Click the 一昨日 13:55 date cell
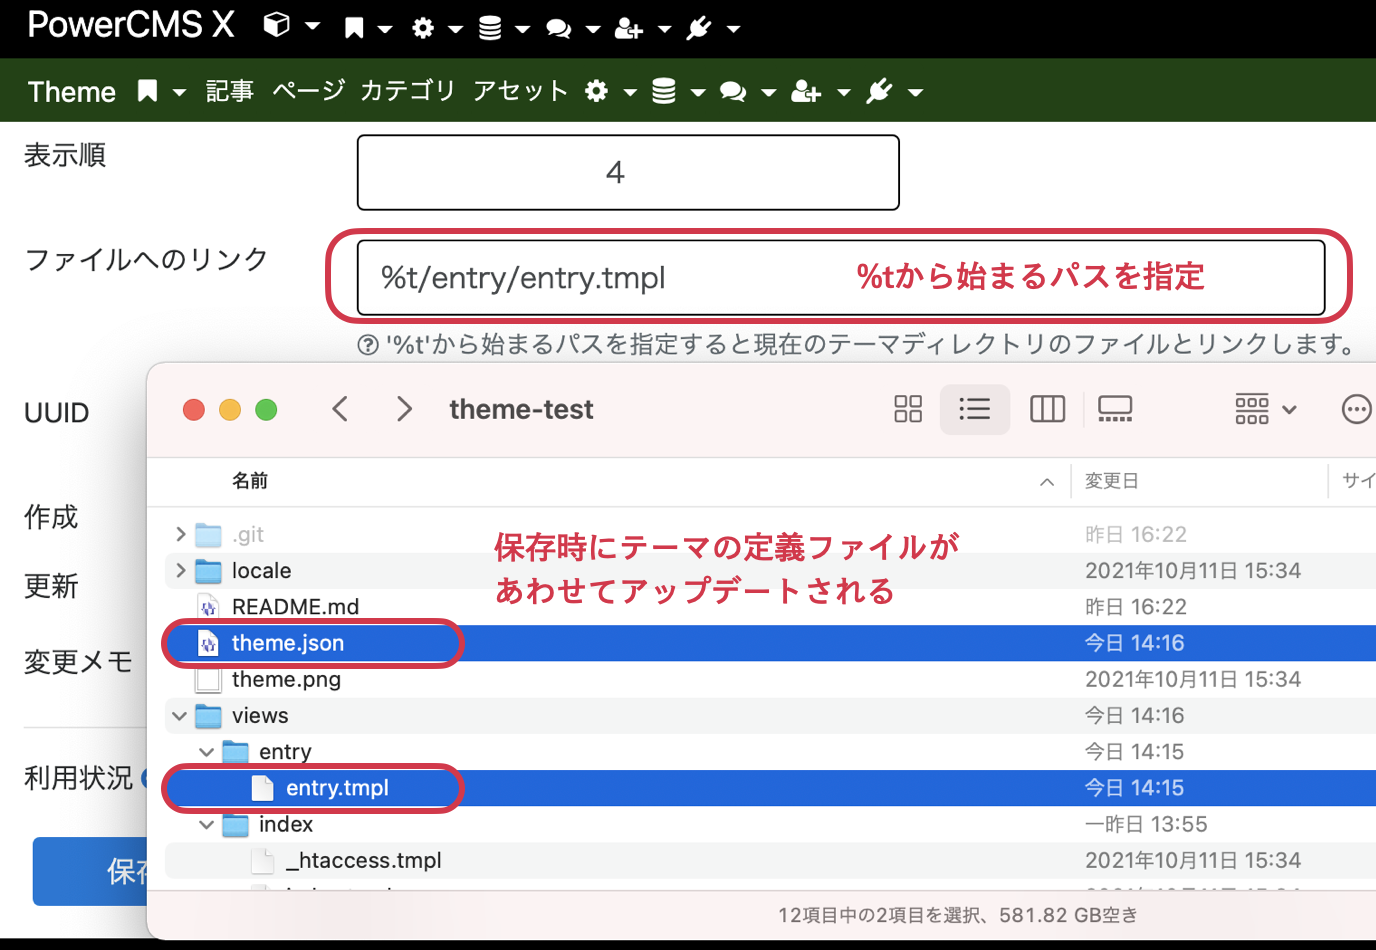The width and height of the screenshot is (1376, 950). point(1146,825)
